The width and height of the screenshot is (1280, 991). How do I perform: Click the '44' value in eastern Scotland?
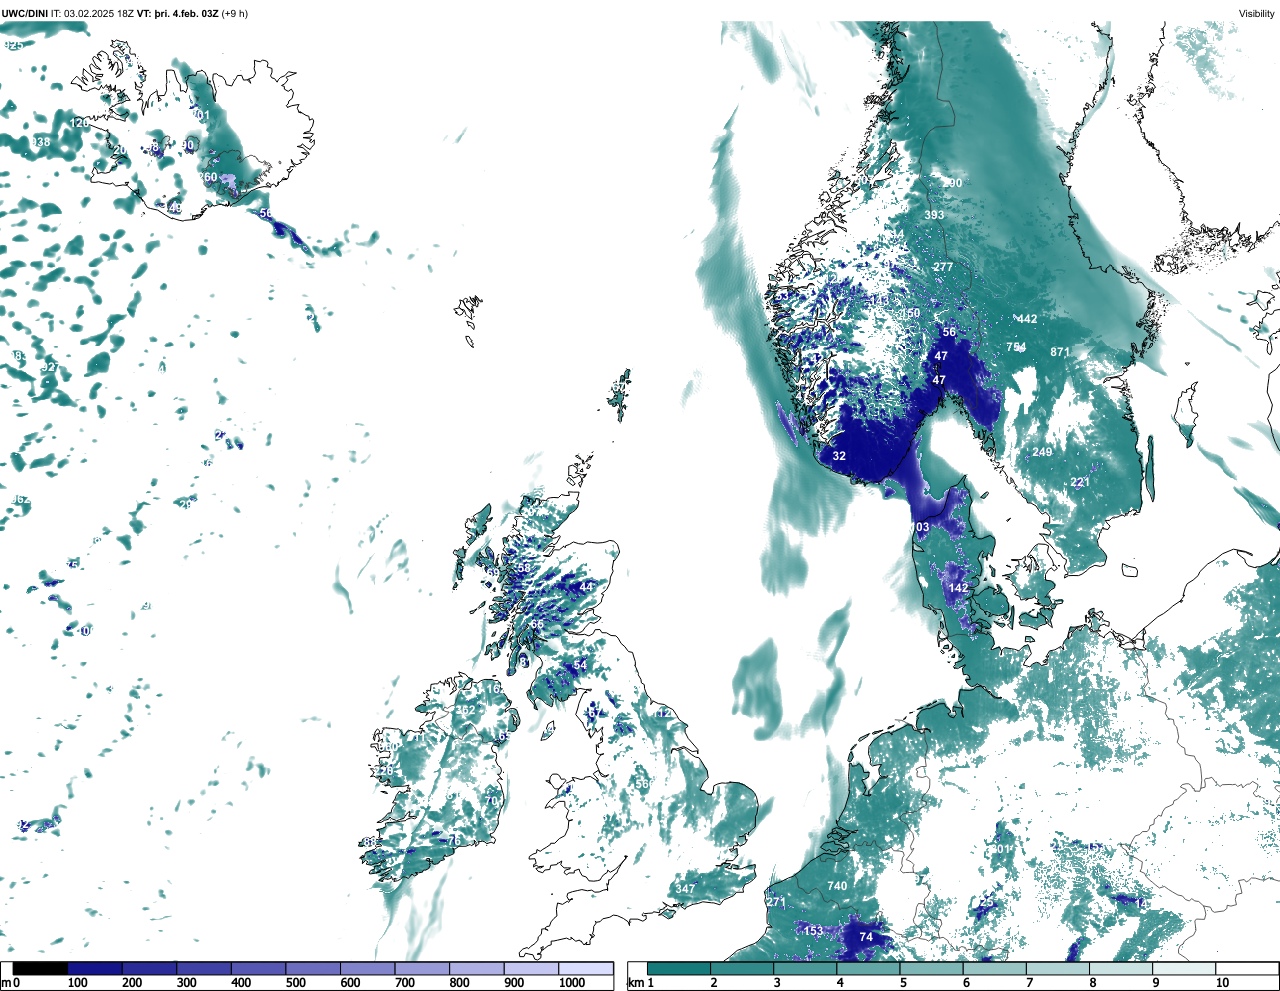[x=586, y=586]
